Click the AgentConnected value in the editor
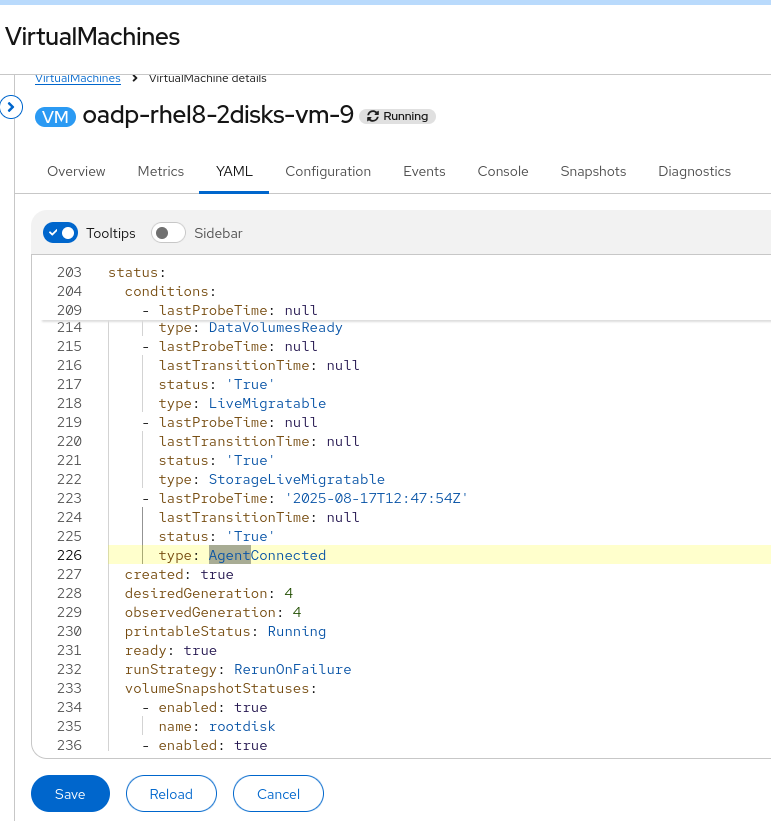The height and width of the screenshot is (821, 771). pos(267,555)
